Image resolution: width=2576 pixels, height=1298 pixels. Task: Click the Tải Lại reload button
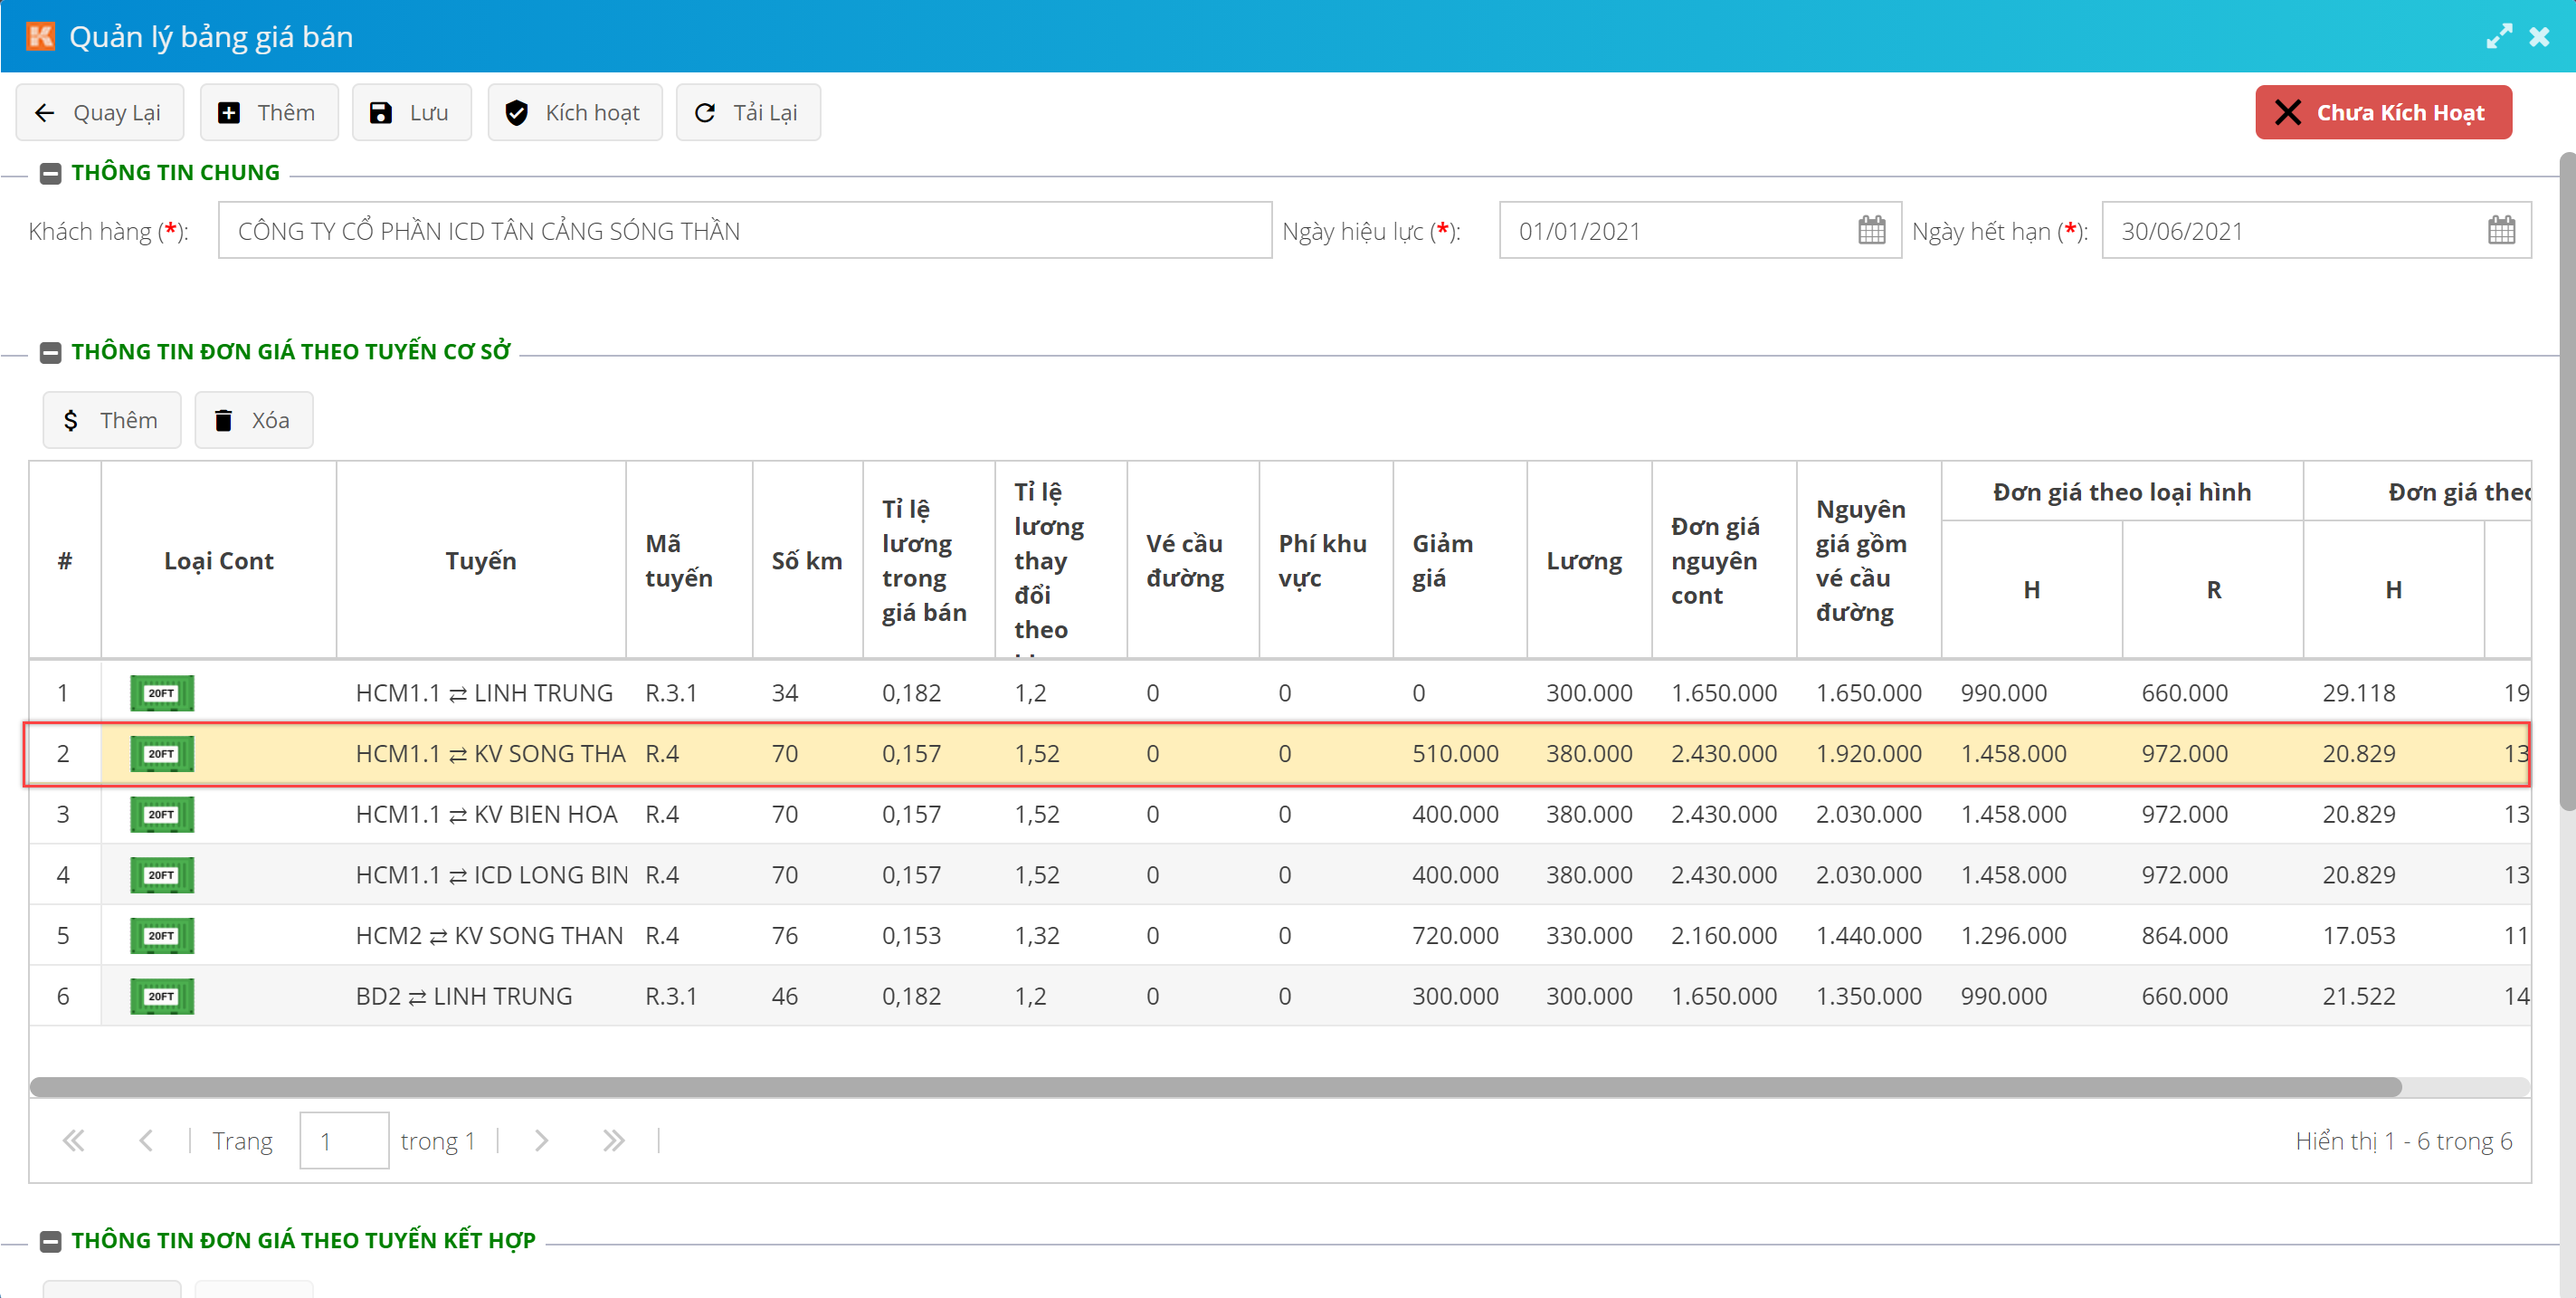[747, 112]
